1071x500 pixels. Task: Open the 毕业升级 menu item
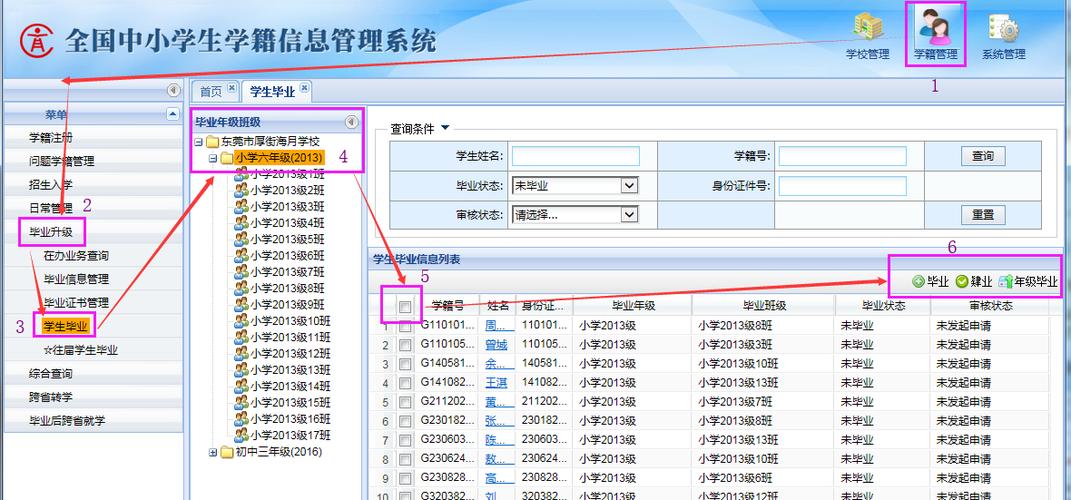[x=94, y=232]
